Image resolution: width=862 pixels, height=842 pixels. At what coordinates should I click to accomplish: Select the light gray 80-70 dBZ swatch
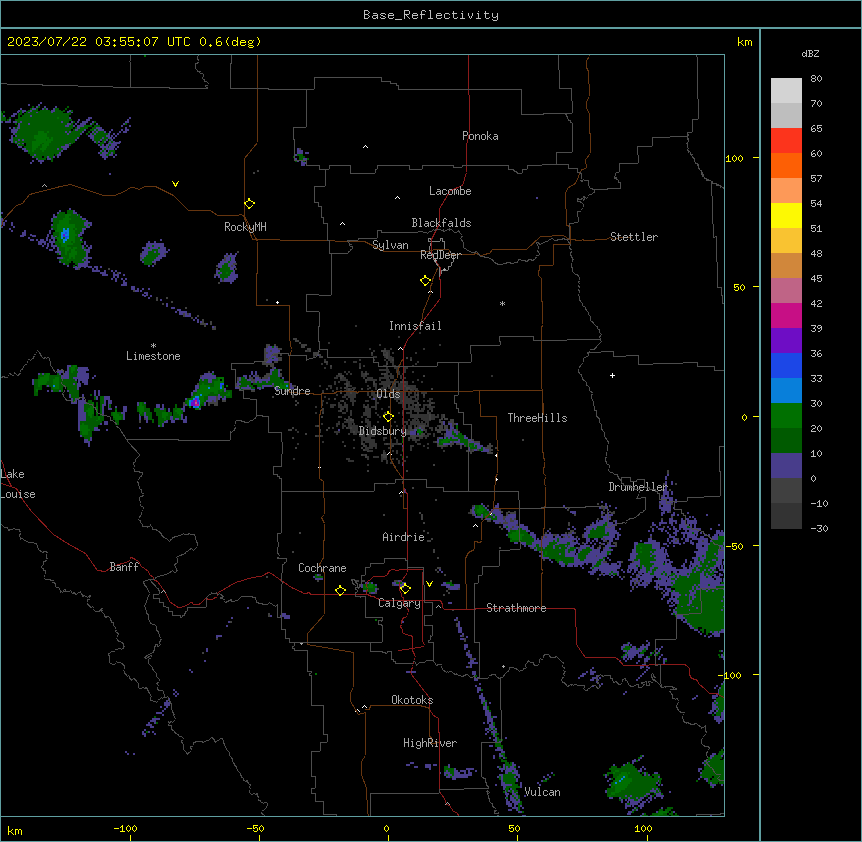[786, 91]
